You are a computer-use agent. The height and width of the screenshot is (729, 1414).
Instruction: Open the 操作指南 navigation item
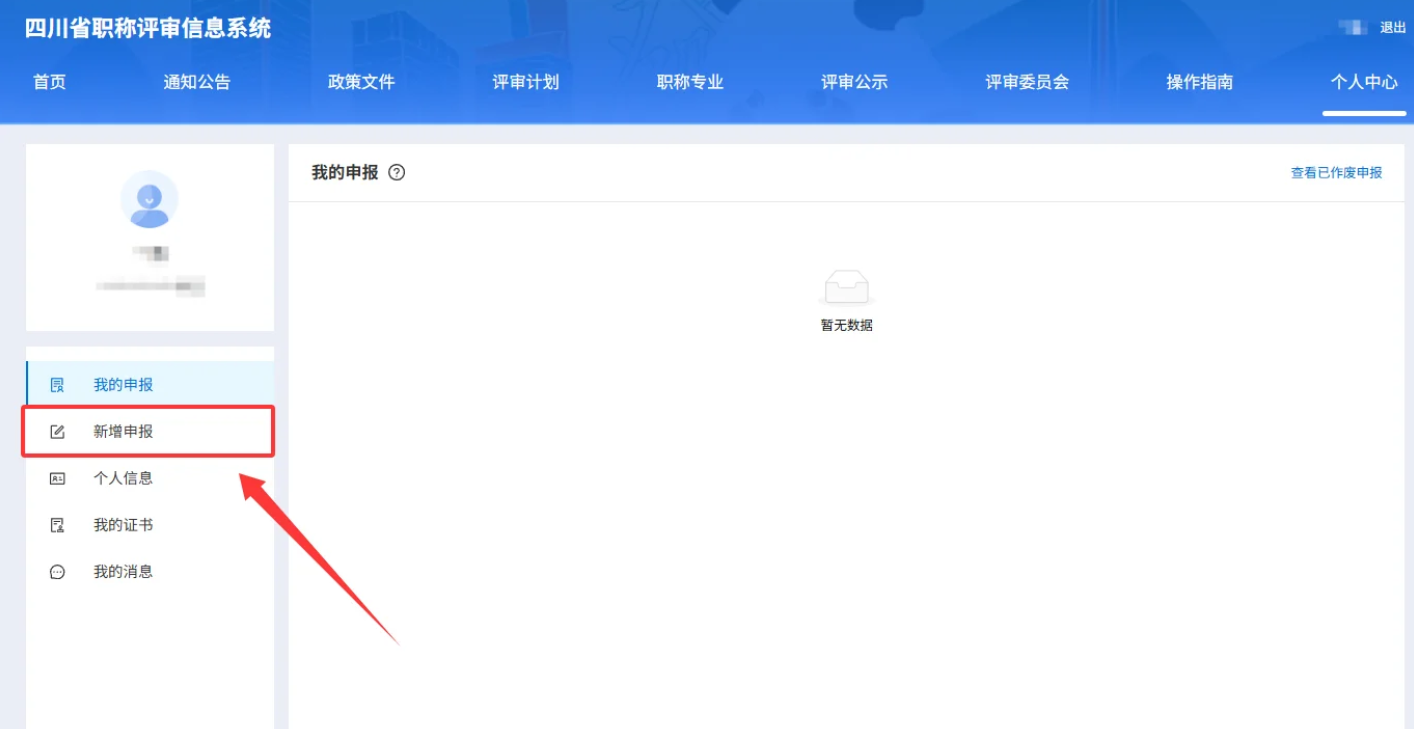click(1197, 82)
